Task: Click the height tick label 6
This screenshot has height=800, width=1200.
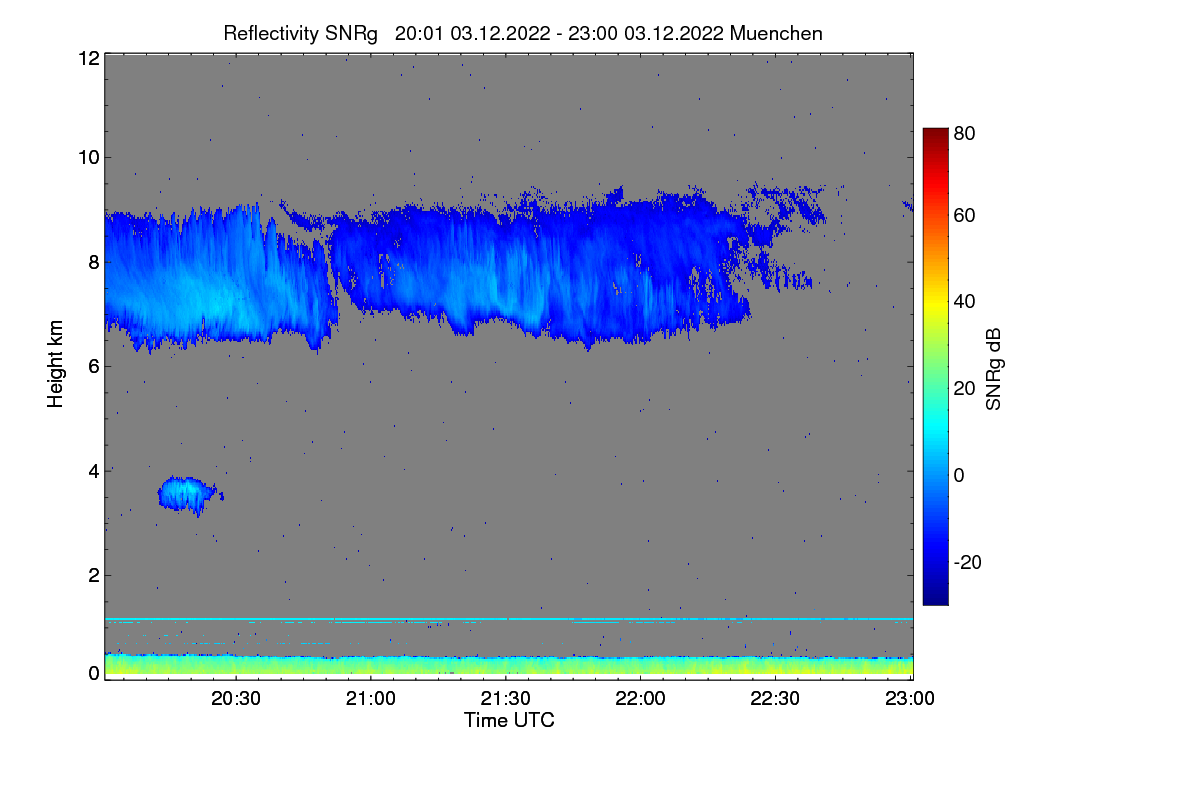Action: tap(94, 366)
